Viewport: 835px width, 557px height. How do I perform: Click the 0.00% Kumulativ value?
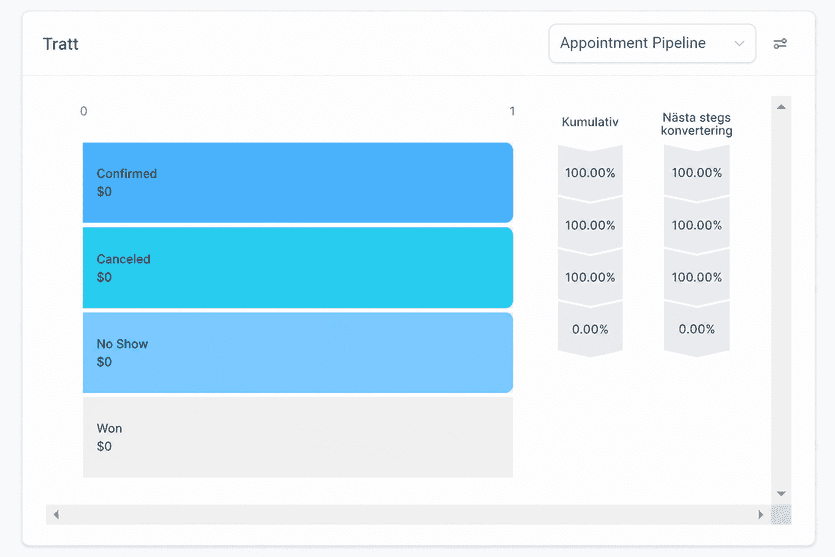590,329
